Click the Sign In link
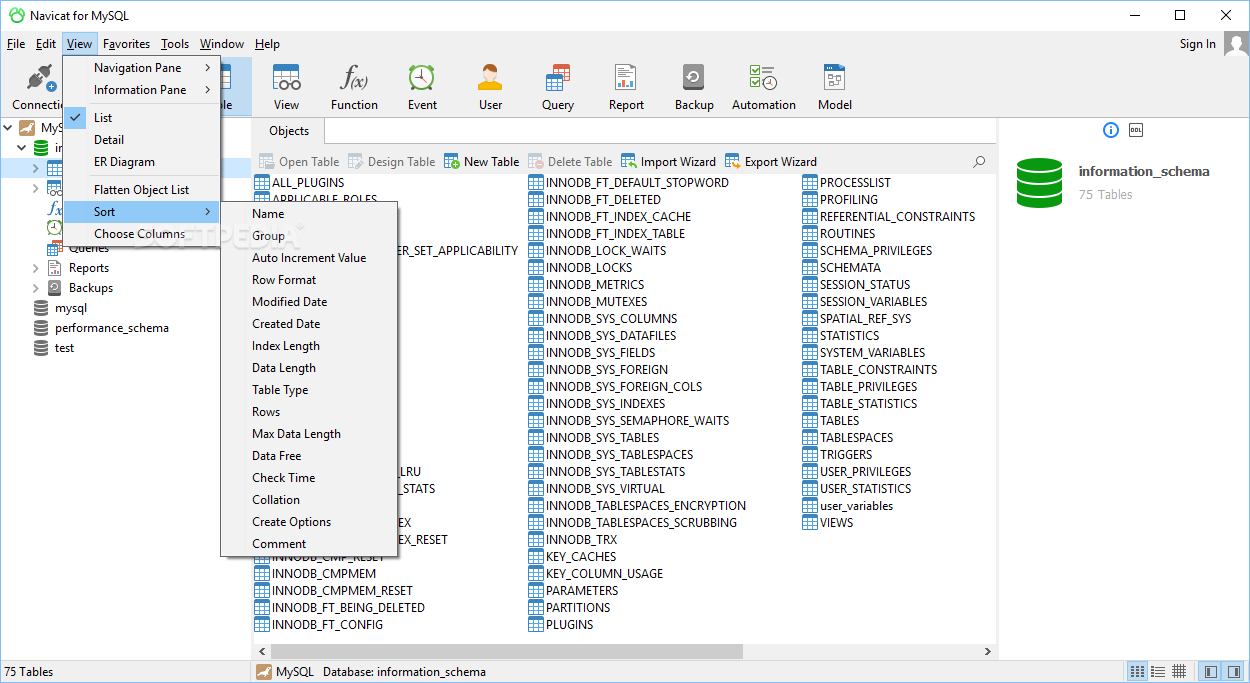1250x683 pixels. click(1198, 44)
